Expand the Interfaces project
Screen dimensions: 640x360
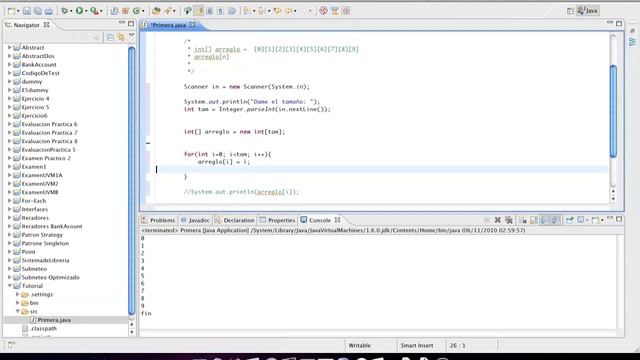[x=9, y=209]
